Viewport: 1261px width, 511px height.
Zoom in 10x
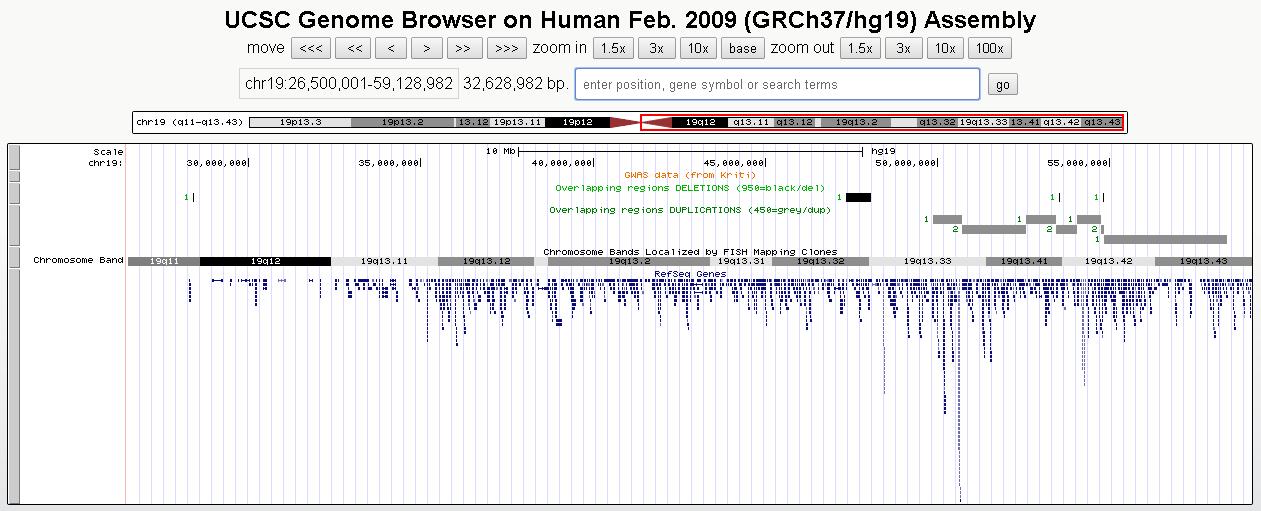pos(697,48)
